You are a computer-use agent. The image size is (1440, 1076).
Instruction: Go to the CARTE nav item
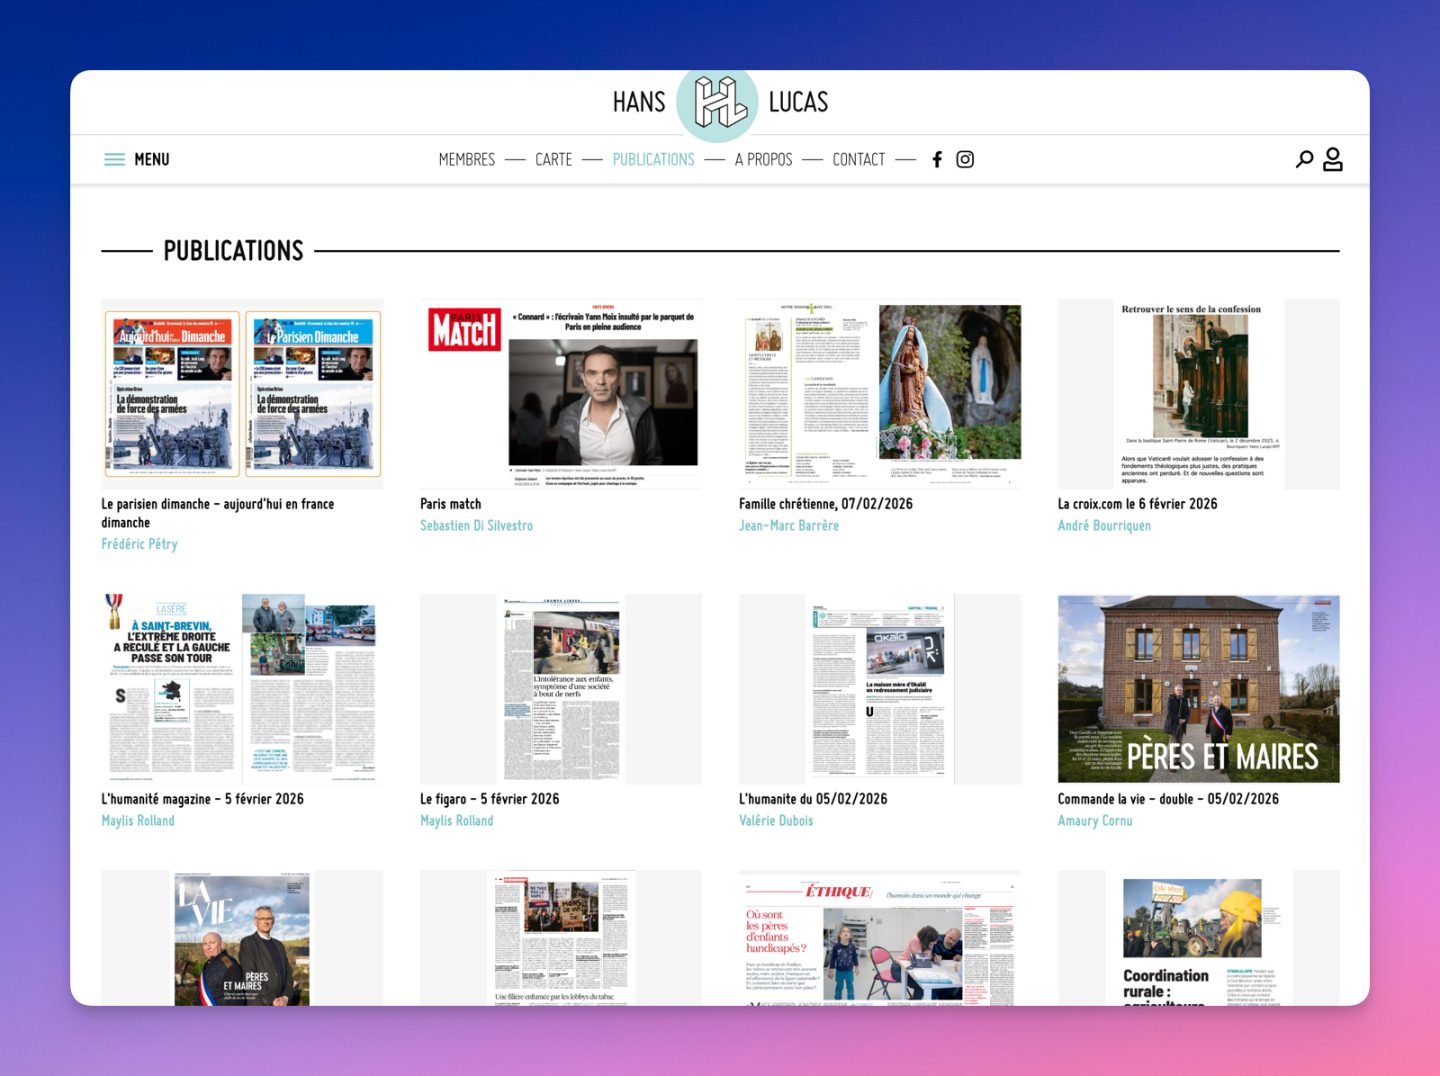click(x=553, y=159)
